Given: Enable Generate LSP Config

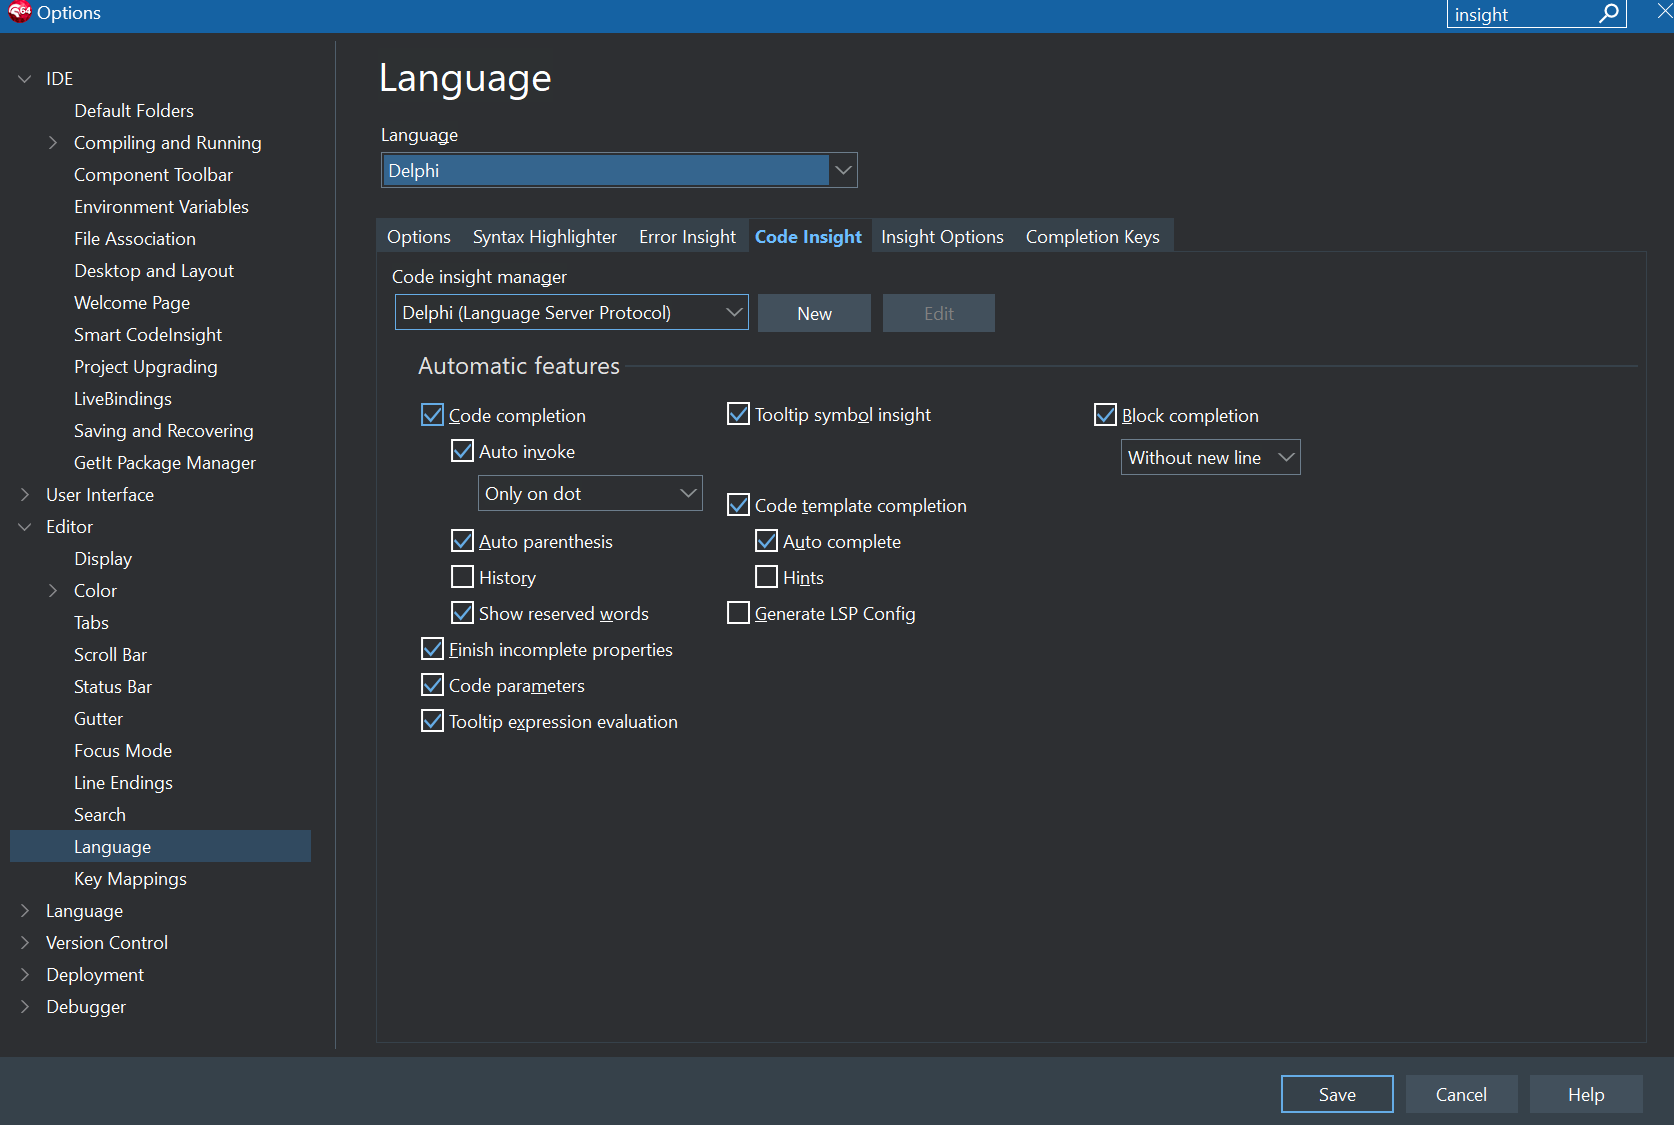Looking at the screenshot, I should 738,613.
